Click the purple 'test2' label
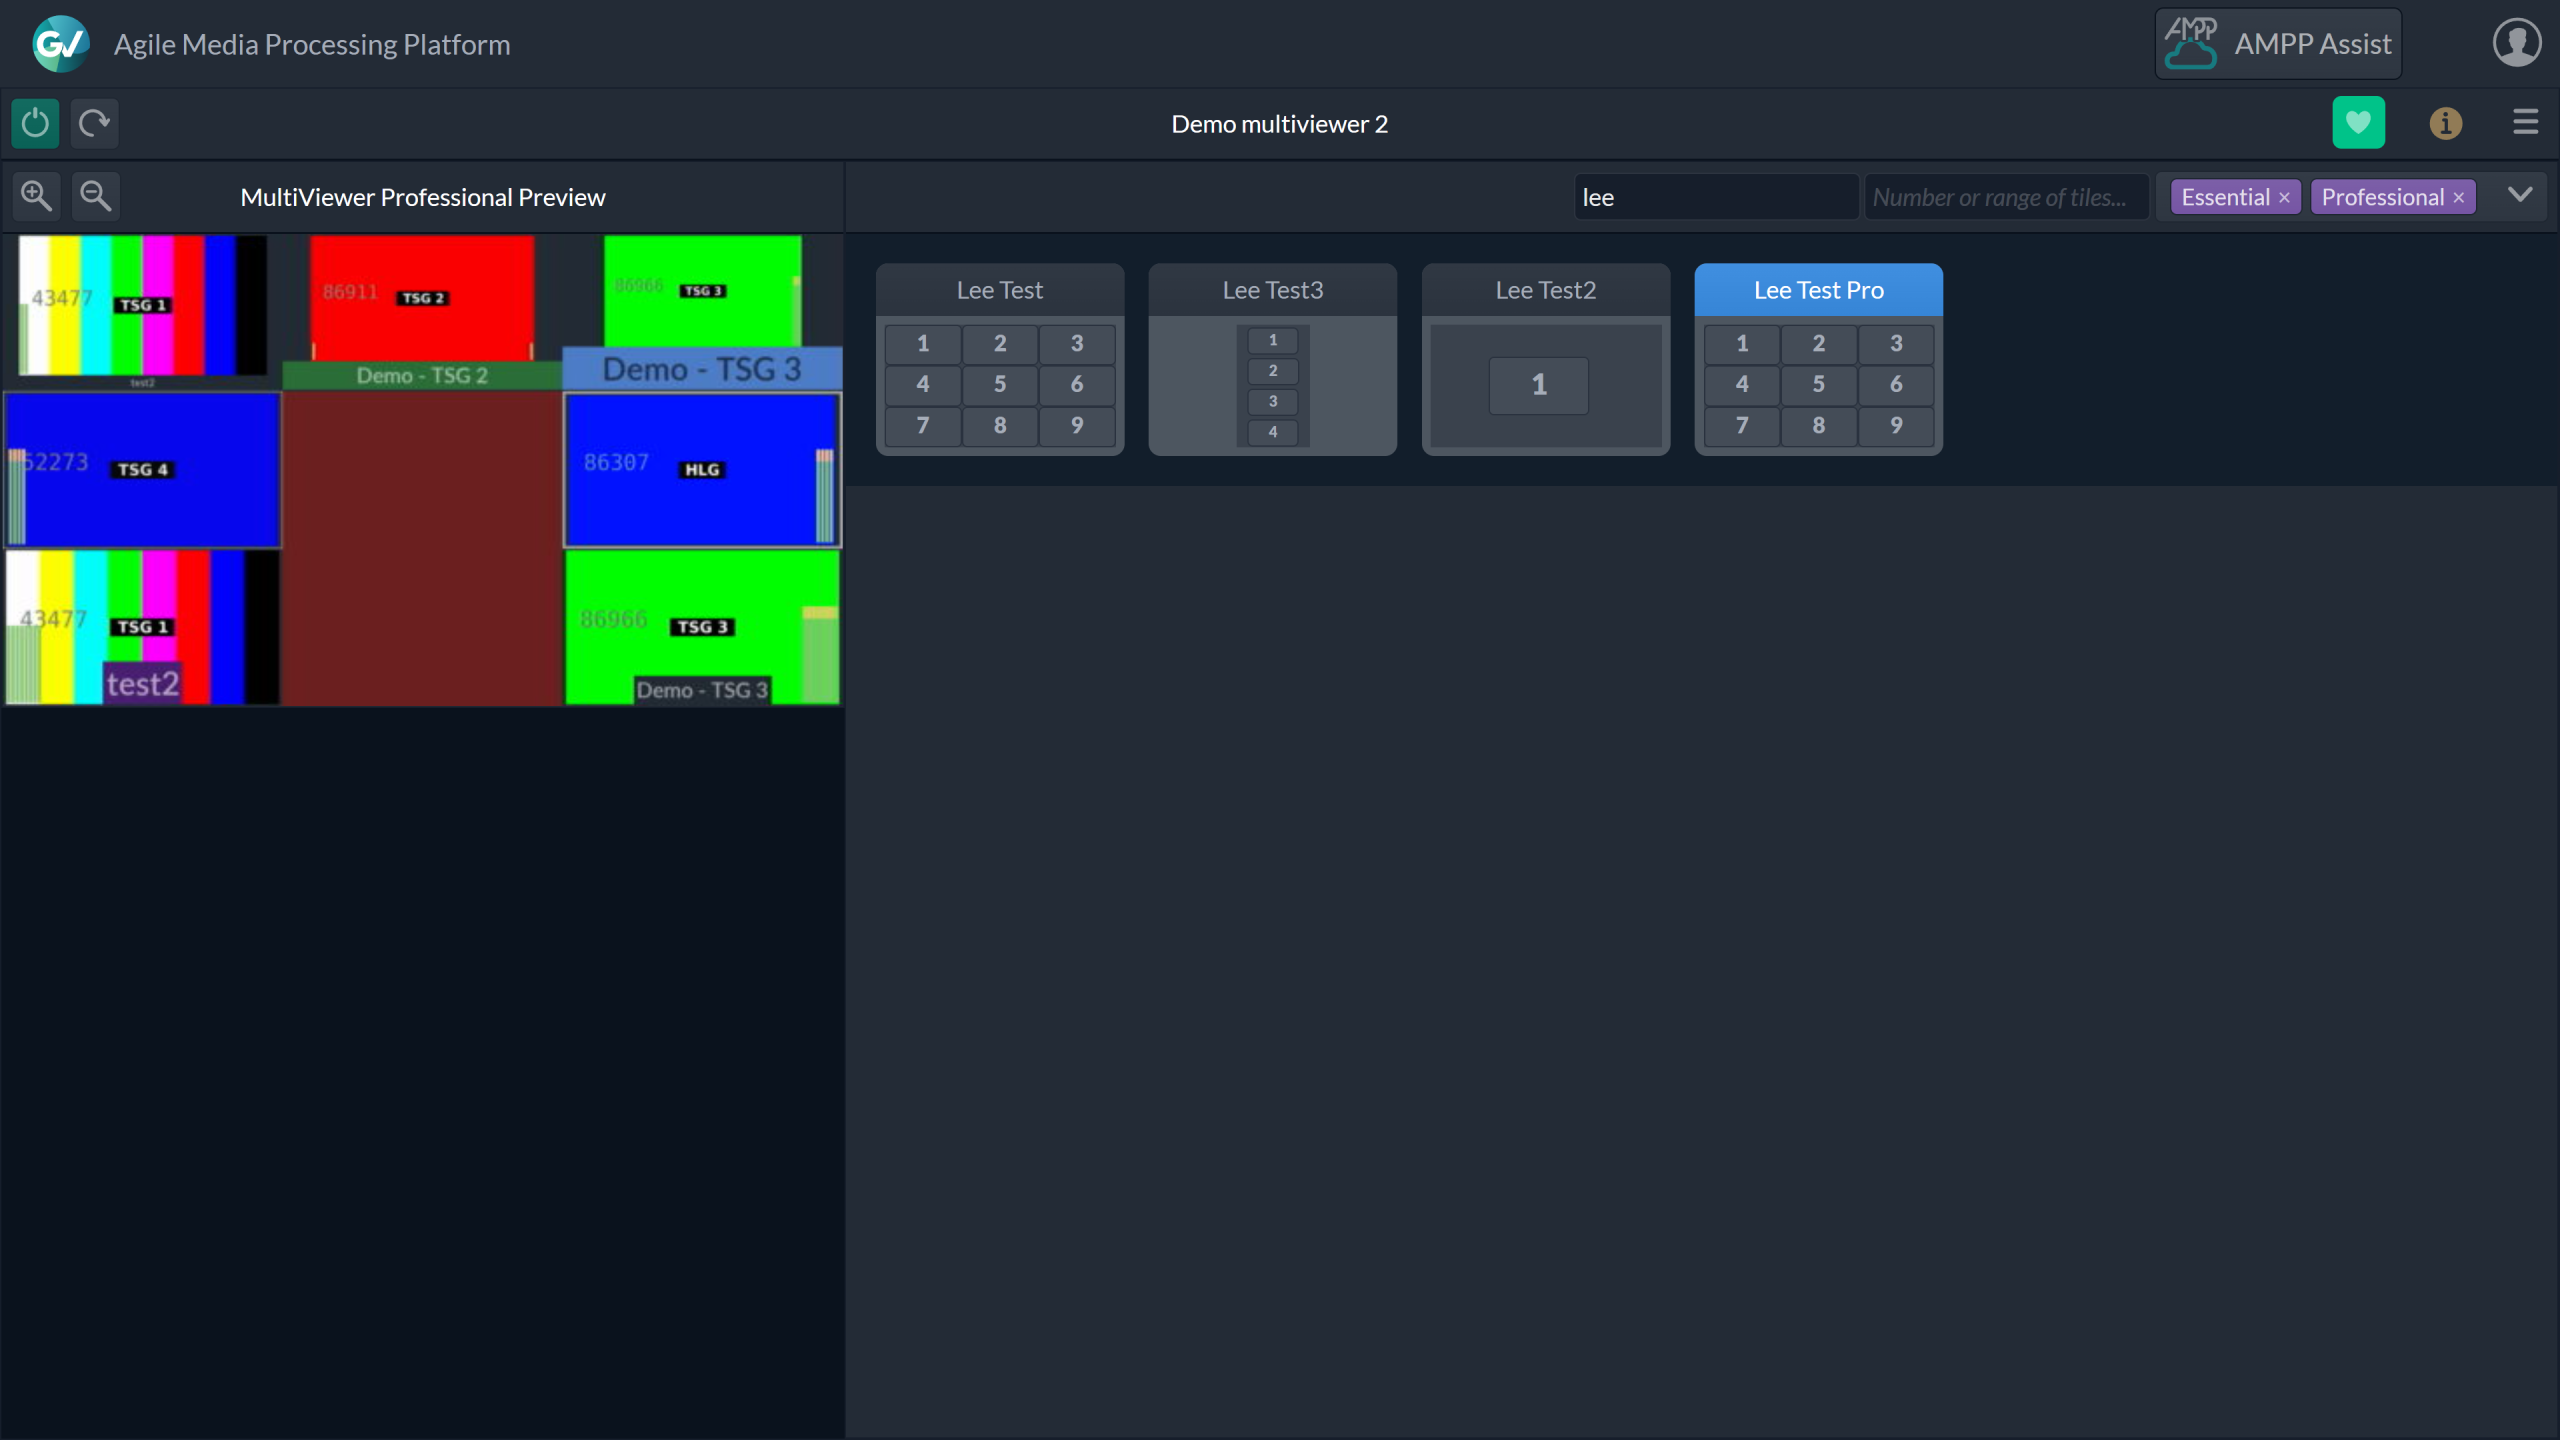The height and width of the screenshot is (1440, 2560). [143, 684]
